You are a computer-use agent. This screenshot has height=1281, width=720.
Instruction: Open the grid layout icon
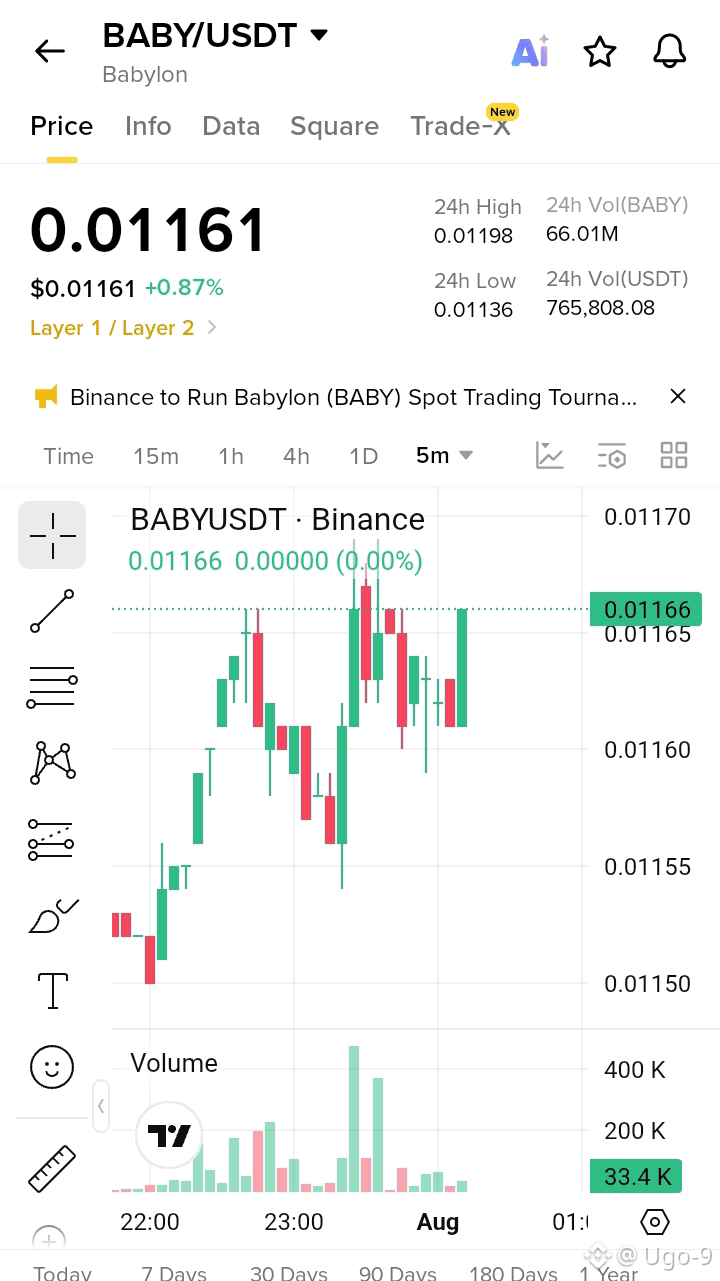point(674,456)
